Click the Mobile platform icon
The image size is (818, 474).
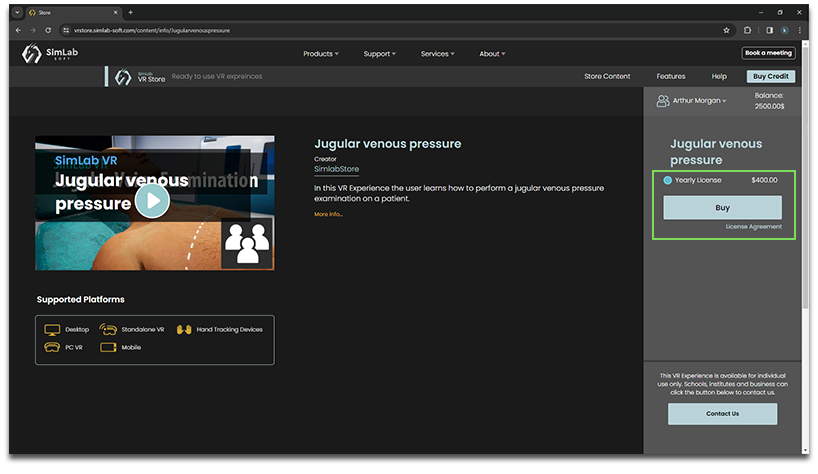pyautogui.click(x=108, y=347)
